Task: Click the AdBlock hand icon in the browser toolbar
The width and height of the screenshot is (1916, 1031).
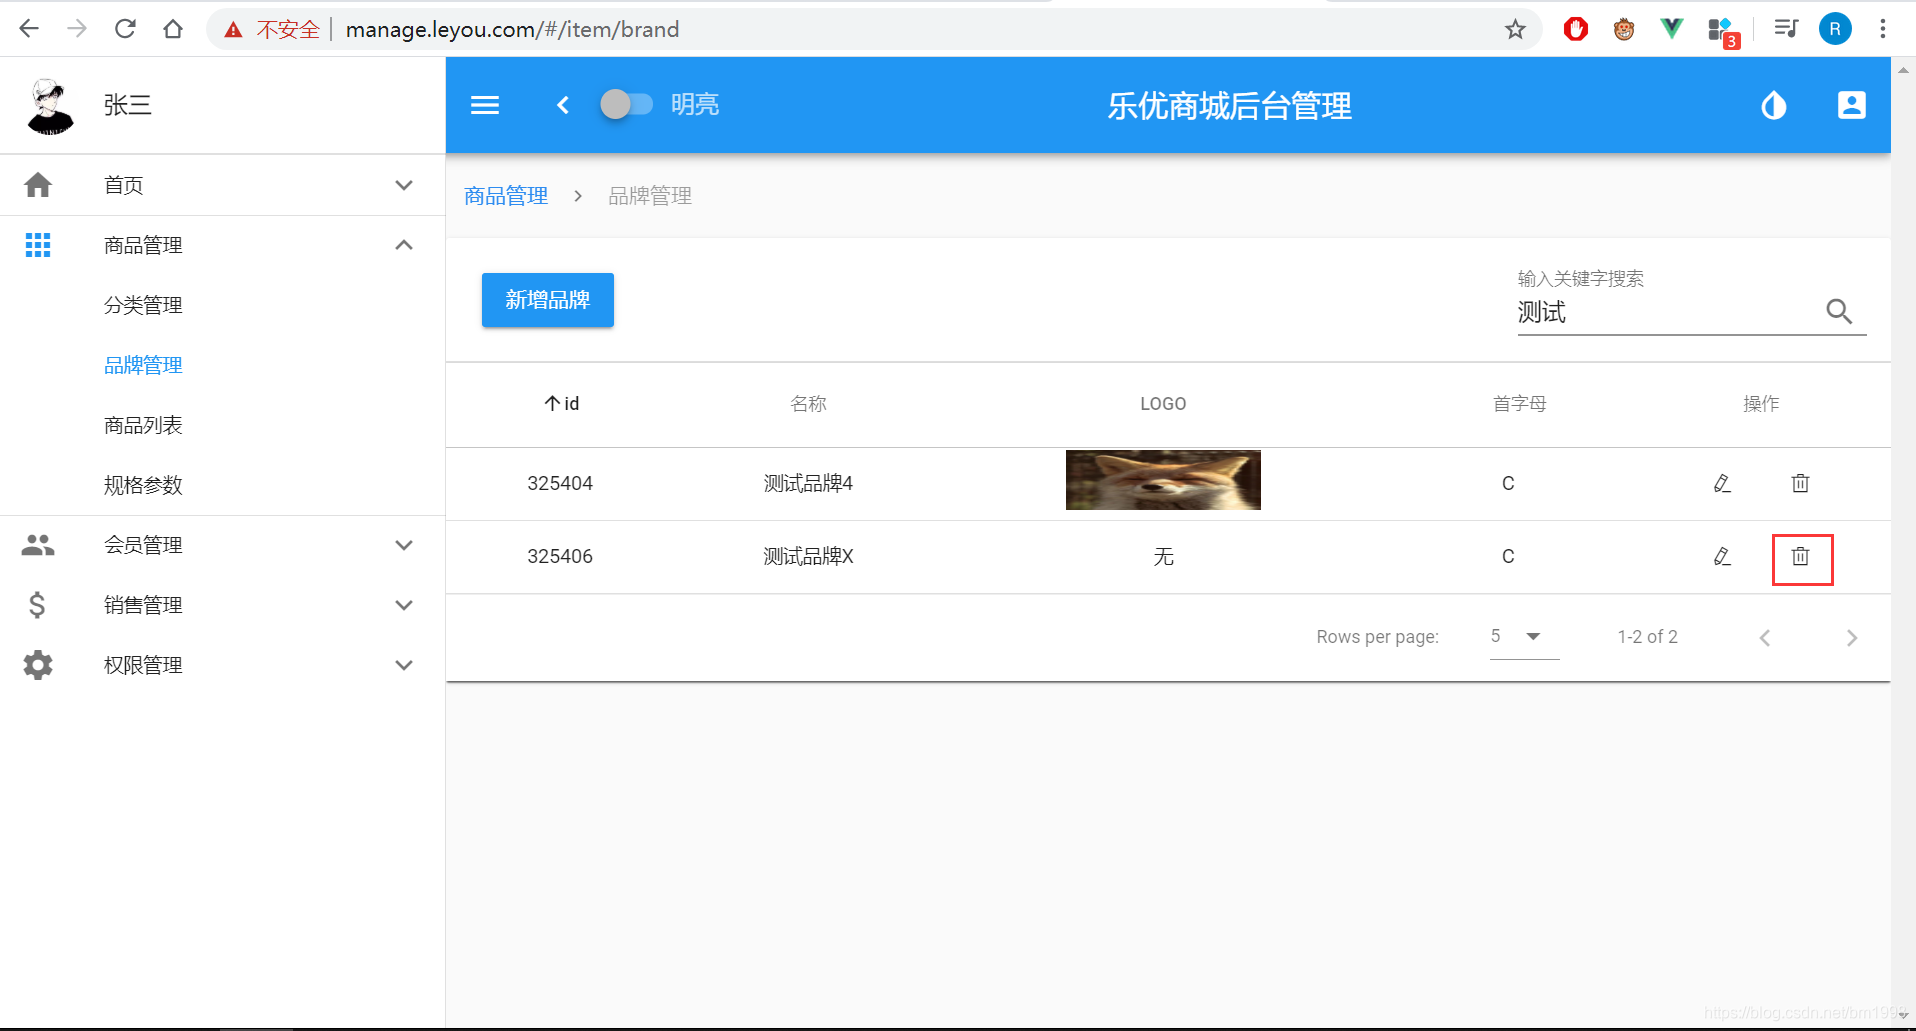Action: point(1576,28)
